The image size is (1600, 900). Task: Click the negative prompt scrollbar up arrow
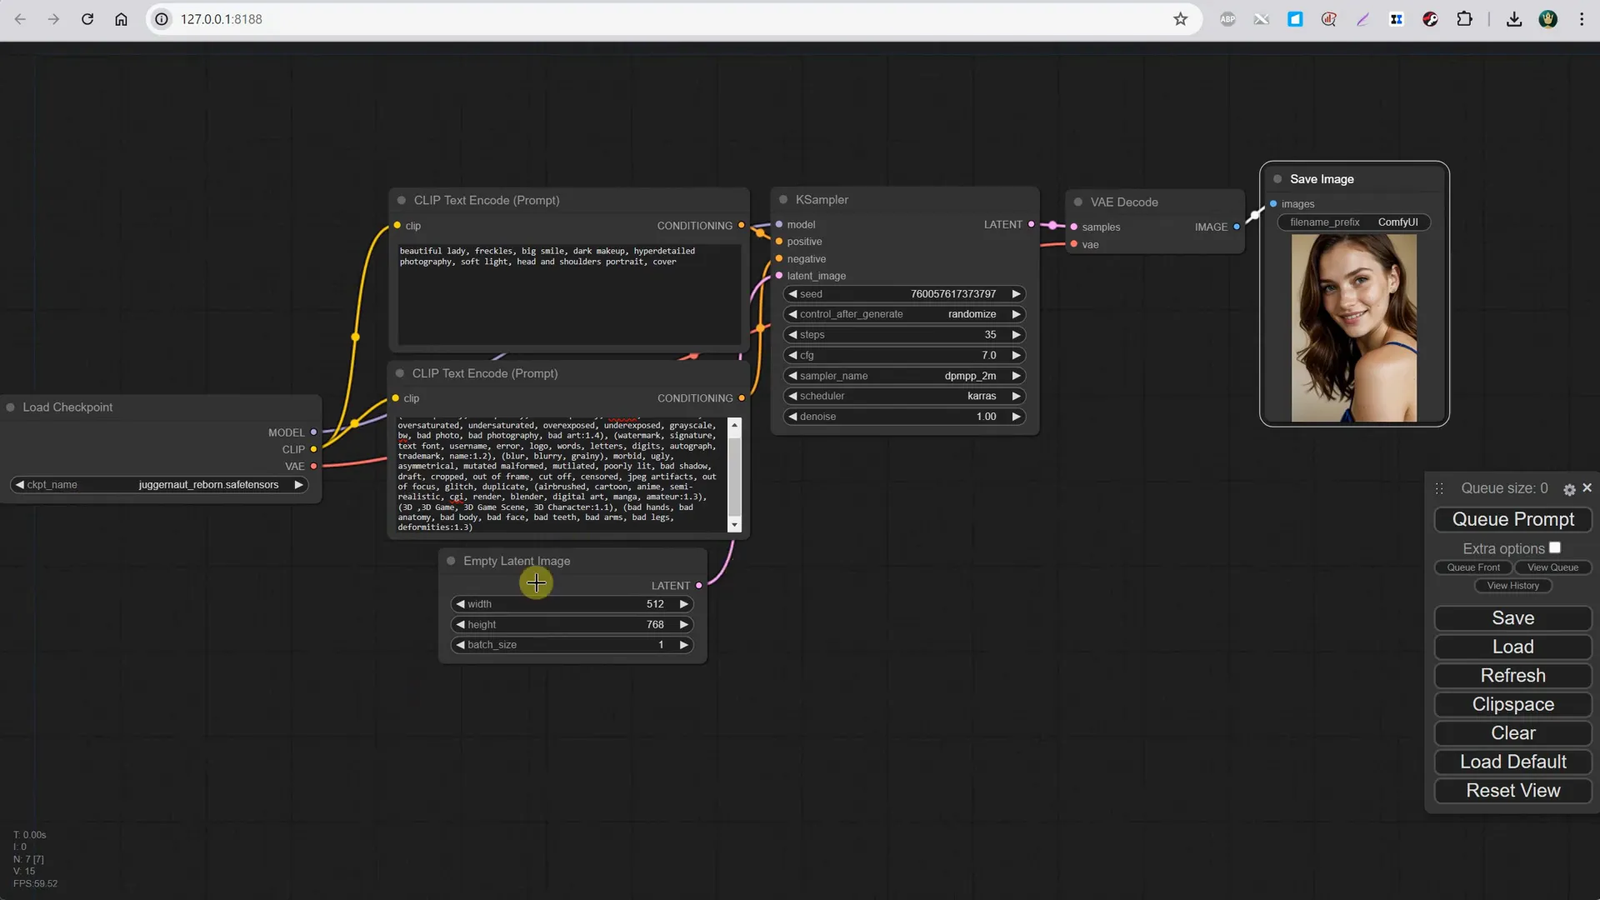[x=735, y=425]
